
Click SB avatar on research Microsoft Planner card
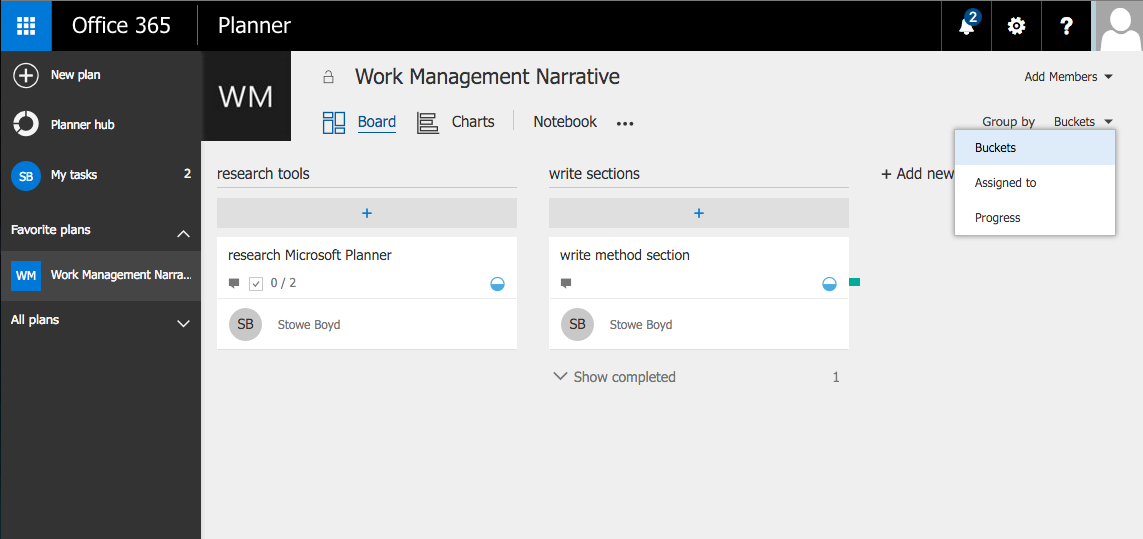click(246, 325)
